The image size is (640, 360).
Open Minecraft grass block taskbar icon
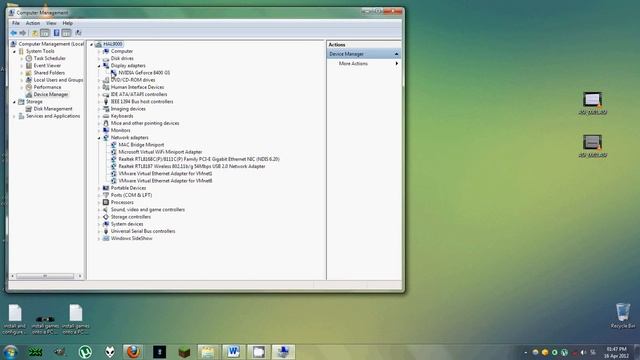184,352
